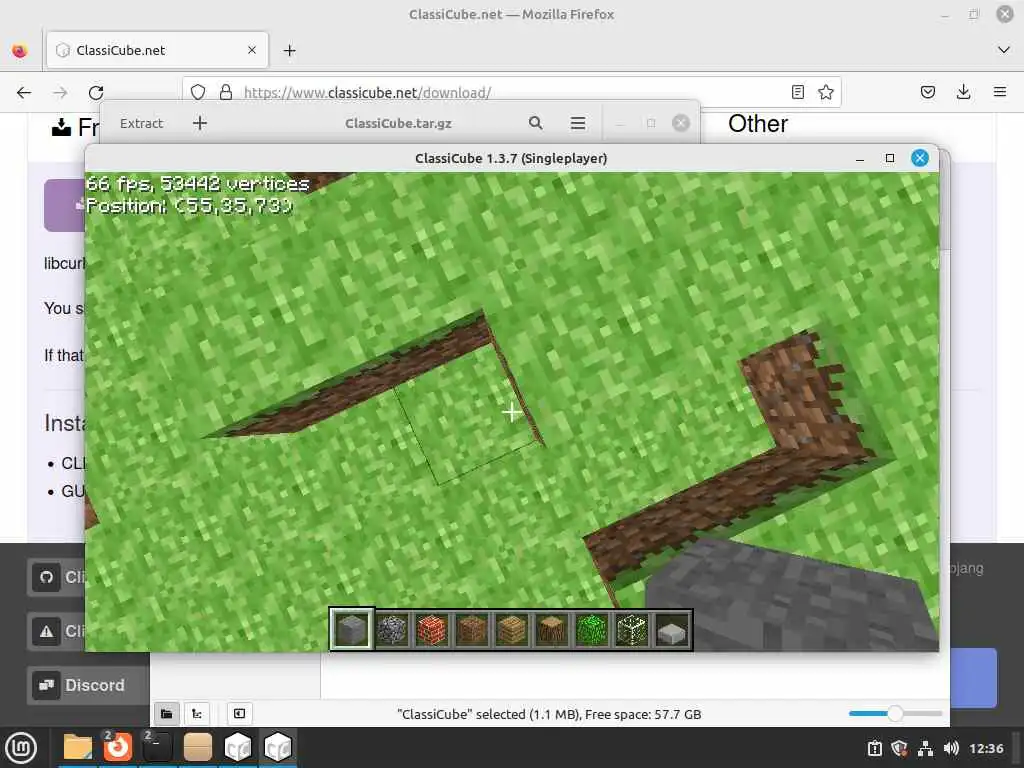The height and width of the screenshot is (768, 1024).
Task: Toggle Firefox reader view icon
Action: [x=797, y=92]
